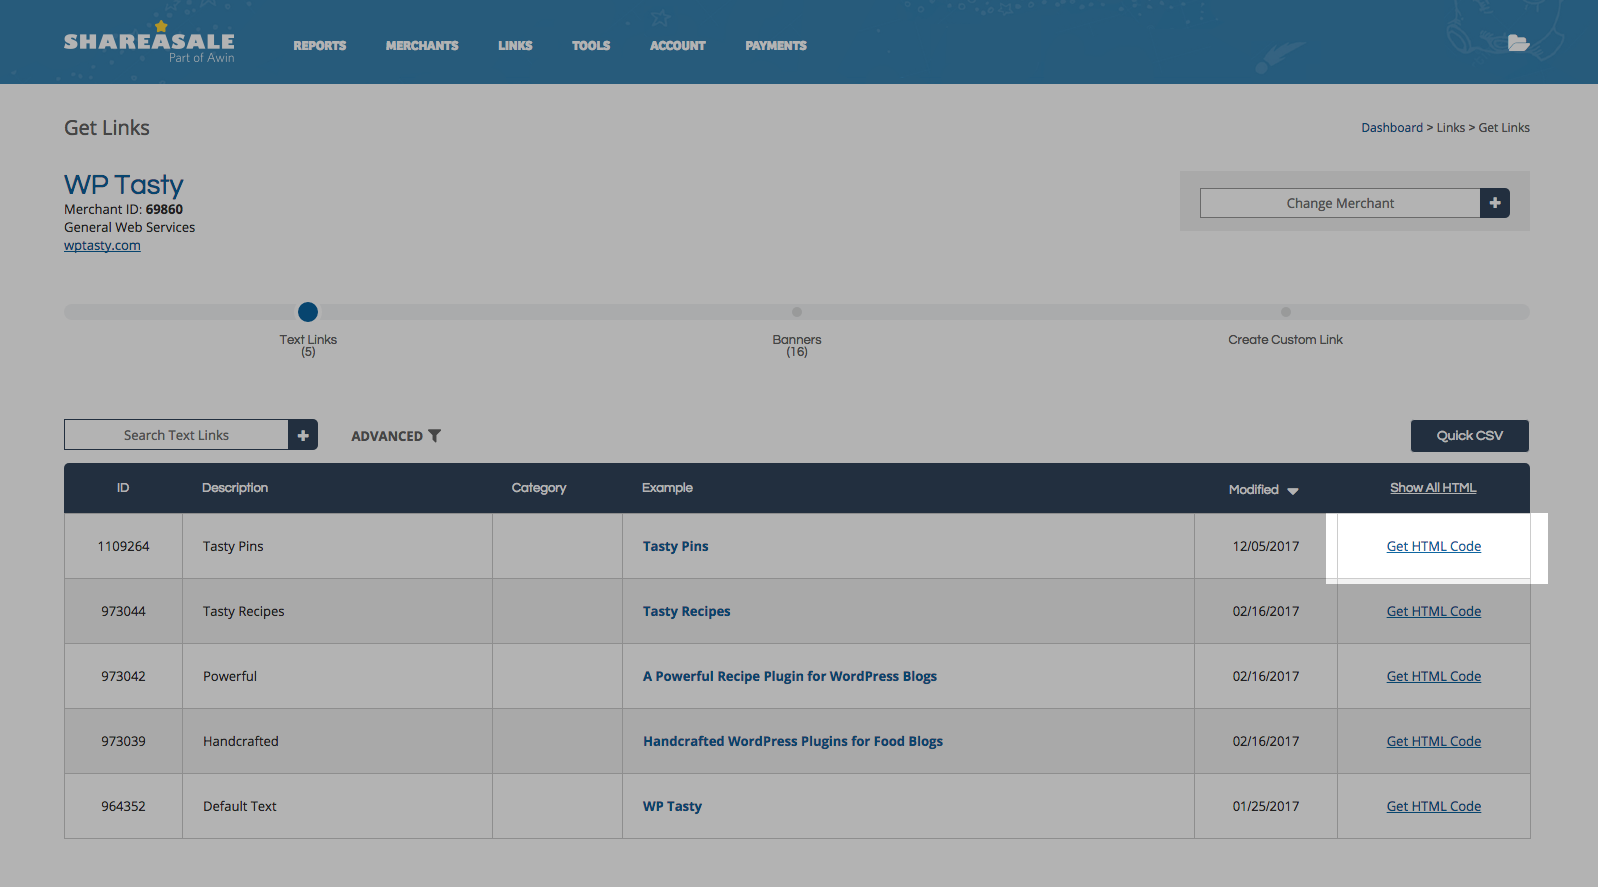Click the ID column header

(x=123, y=488)
